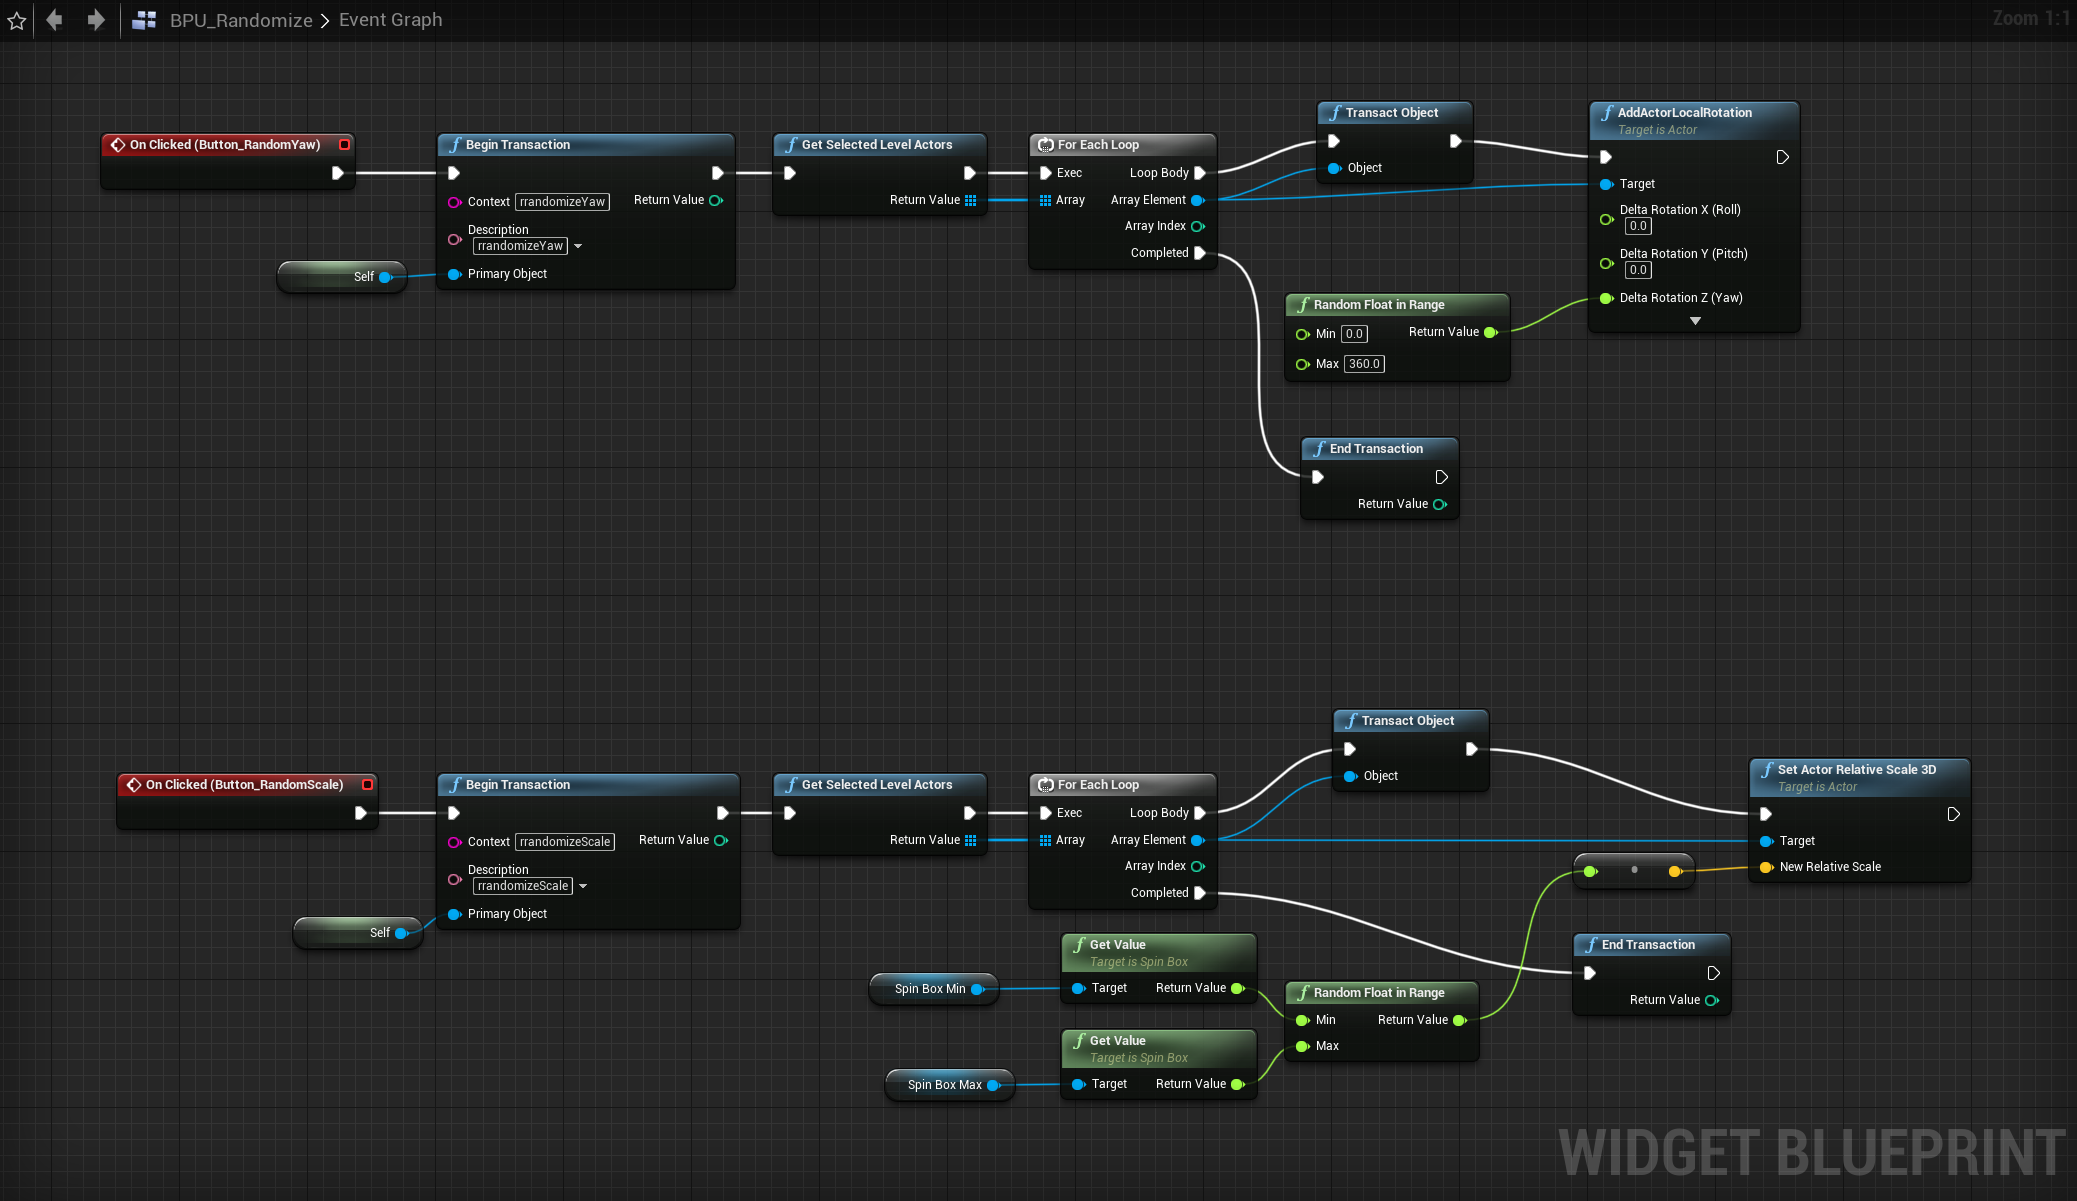
Task: Click the Delta Rotation X (Roll) value field
Action: 1638,226
